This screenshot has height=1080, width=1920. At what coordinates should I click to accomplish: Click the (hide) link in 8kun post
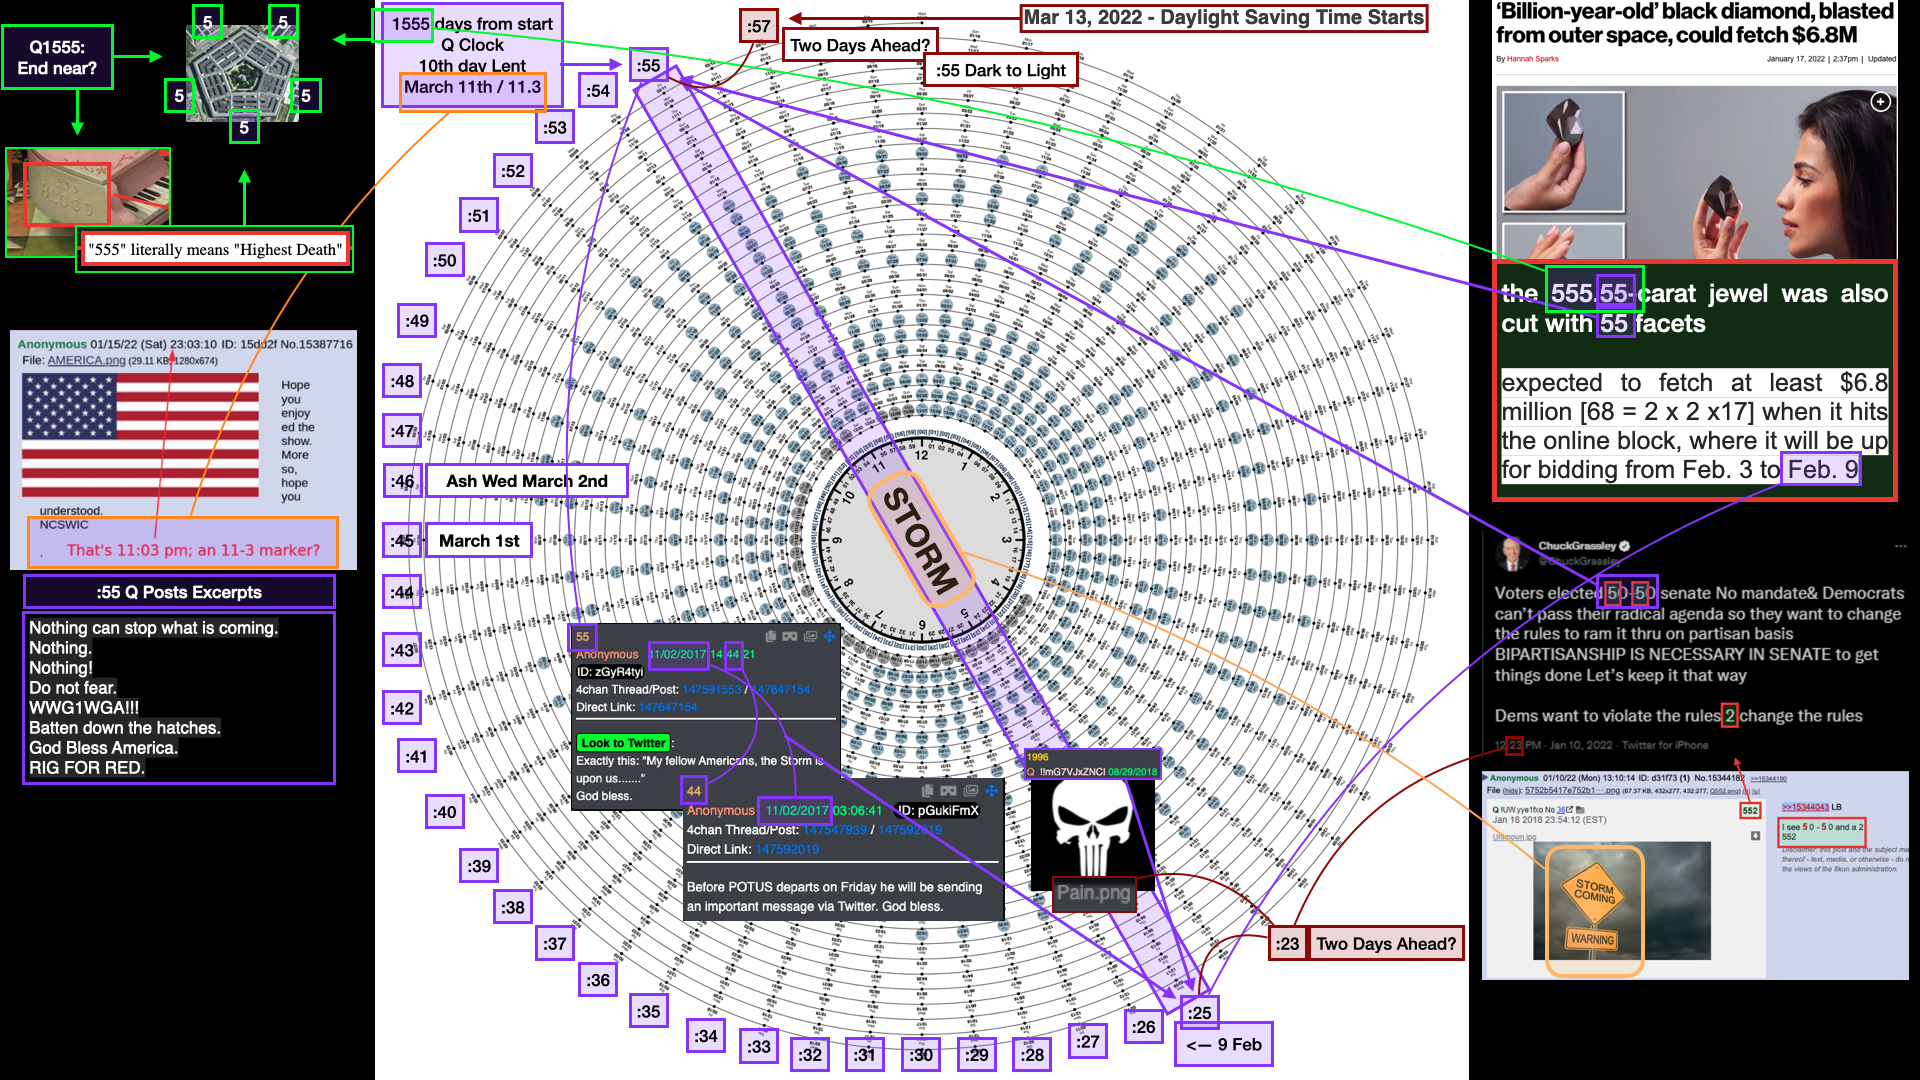pos(1513,791)
